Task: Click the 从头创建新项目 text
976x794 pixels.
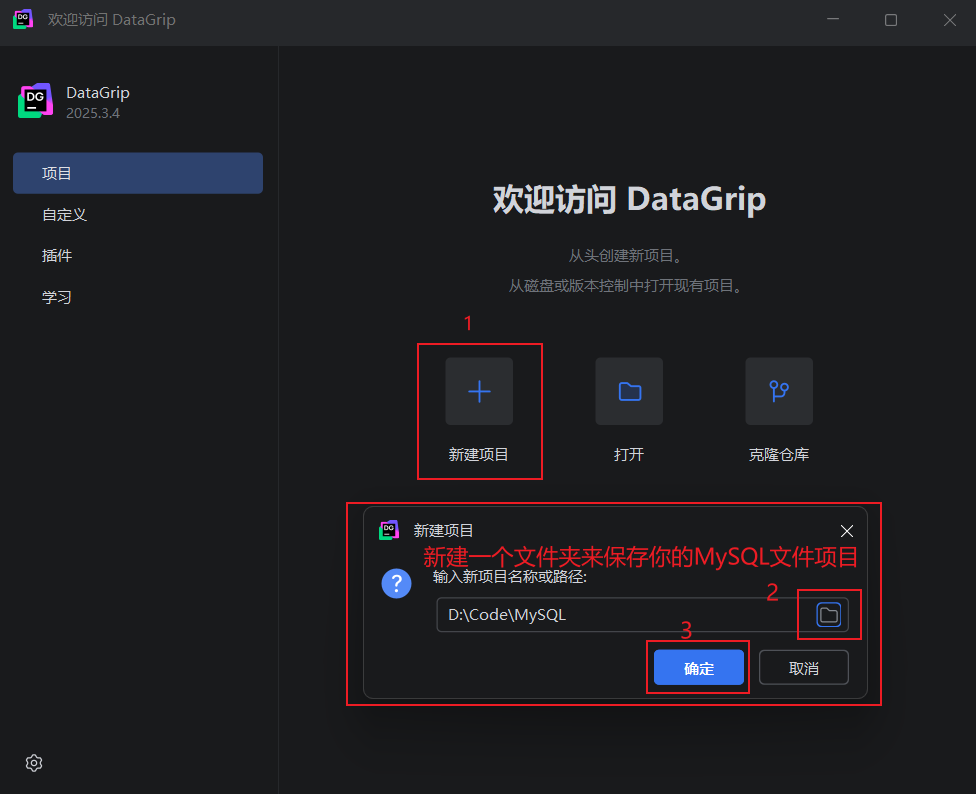Action: [x=624, y=256]
